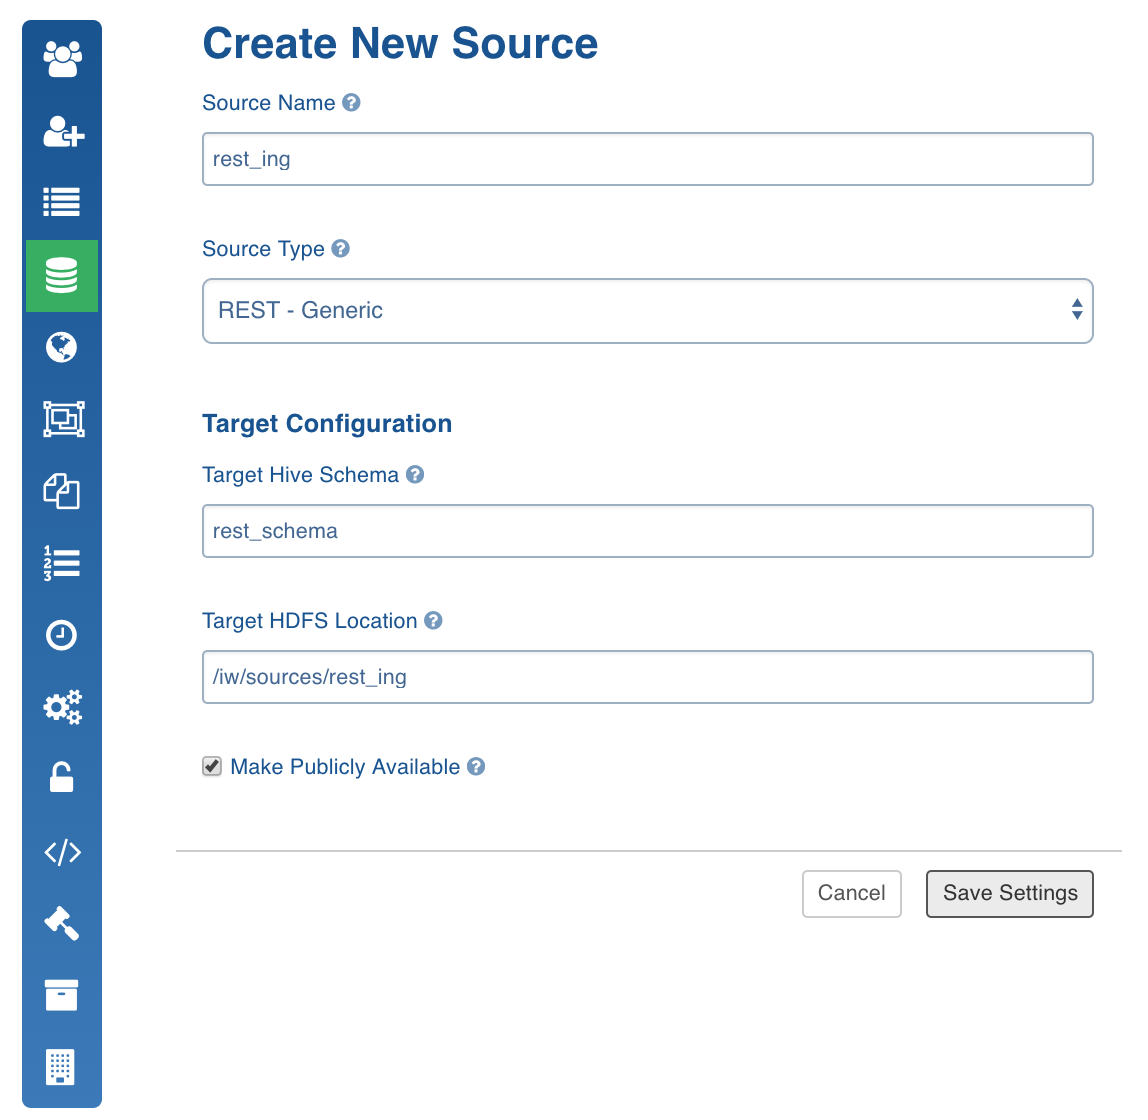Open the code brackets sidebar icon
This screenshot has width=1148, height=1120.
(x=62, y=852)
